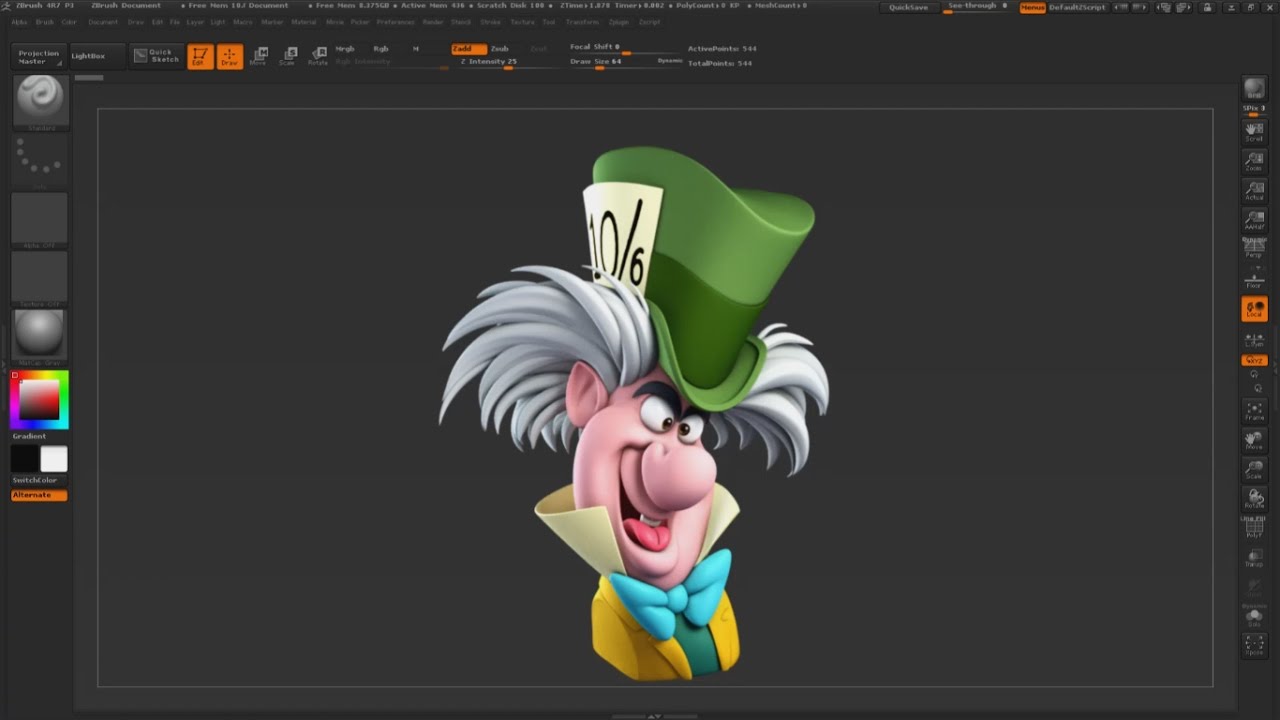Image resolution: width=1280 pixels, height=720 pixels.
Task: Select the Rotate transform mode in top shelf
Action: [318, 56]
